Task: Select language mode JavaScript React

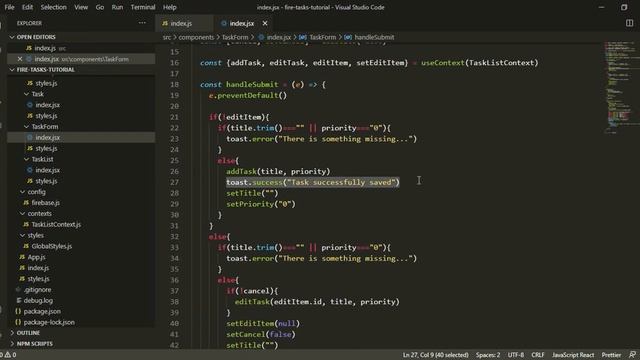Action: click(573, 355)
